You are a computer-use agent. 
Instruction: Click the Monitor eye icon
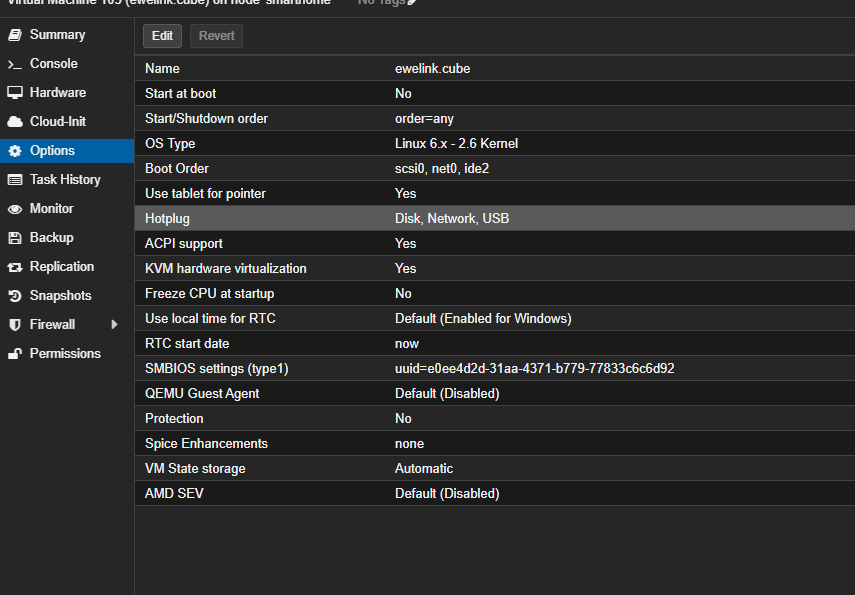click(x=14, y=209)
